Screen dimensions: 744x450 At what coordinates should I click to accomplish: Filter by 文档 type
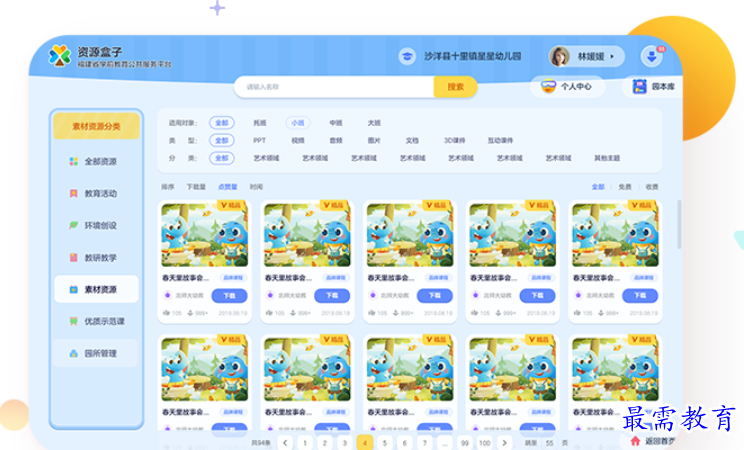412,141
